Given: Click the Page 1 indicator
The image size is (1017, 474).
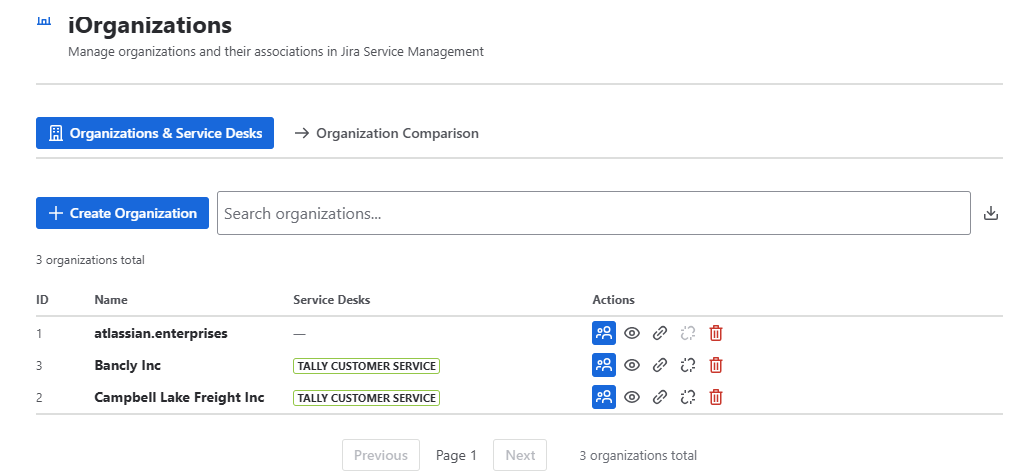Looking at the screenshot, I should tap(456, 455).
